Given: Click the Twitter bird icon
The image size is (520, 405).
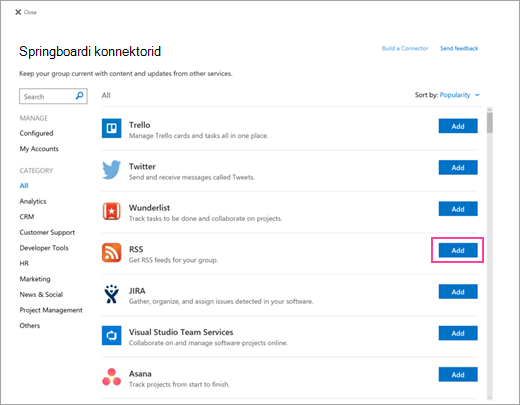Looking at the screenshot, I should pyautogui.click(x=111, y=169).
